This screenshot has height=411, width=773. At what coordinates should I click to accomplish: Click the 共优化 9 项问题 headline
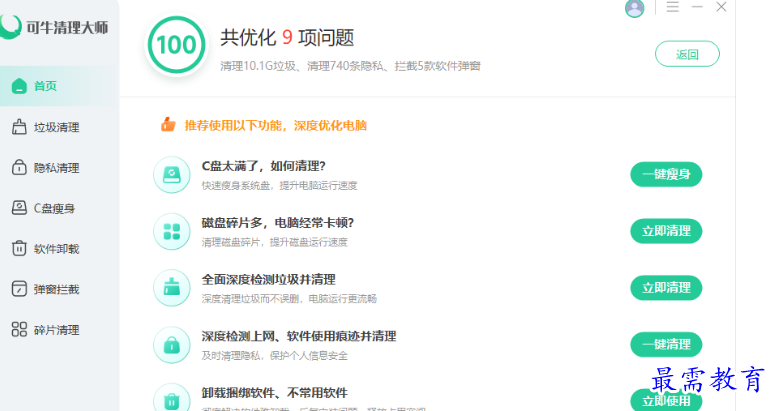287,38
